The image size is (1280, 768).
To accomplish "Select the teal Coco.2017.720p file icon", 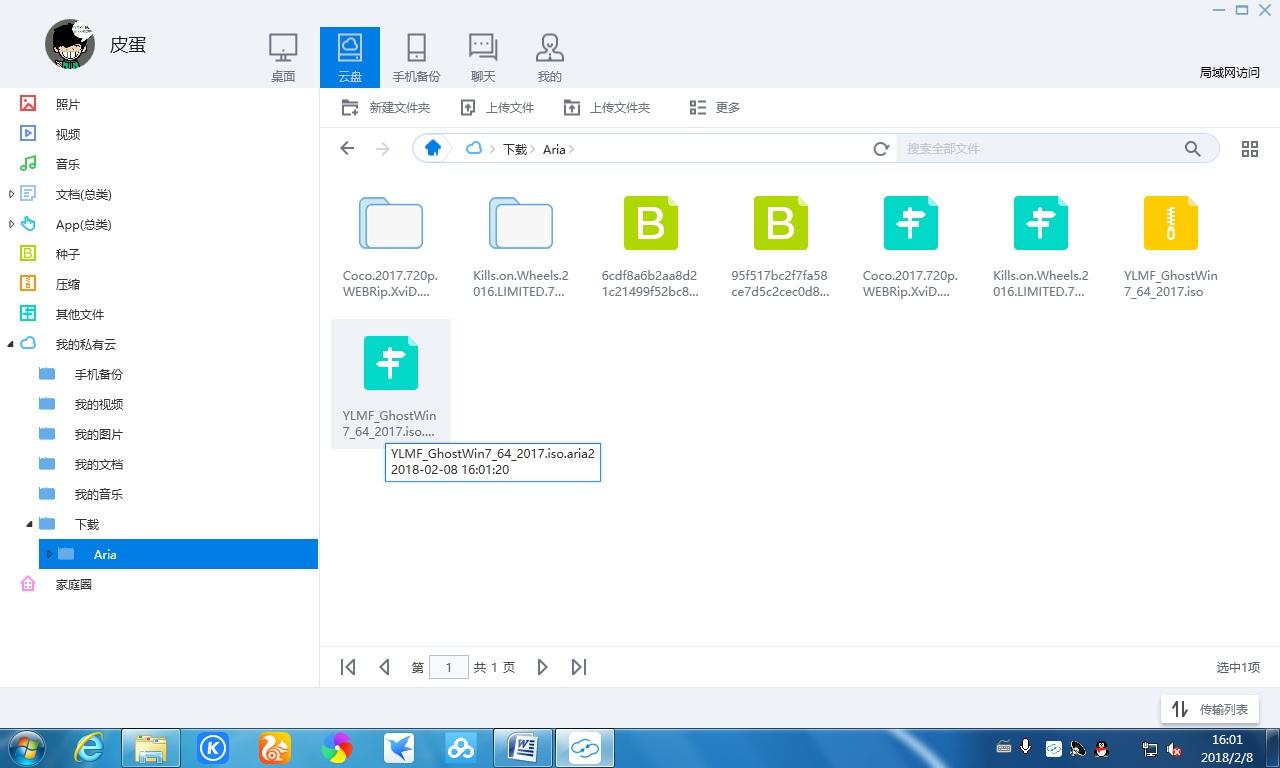I will 911,223.
